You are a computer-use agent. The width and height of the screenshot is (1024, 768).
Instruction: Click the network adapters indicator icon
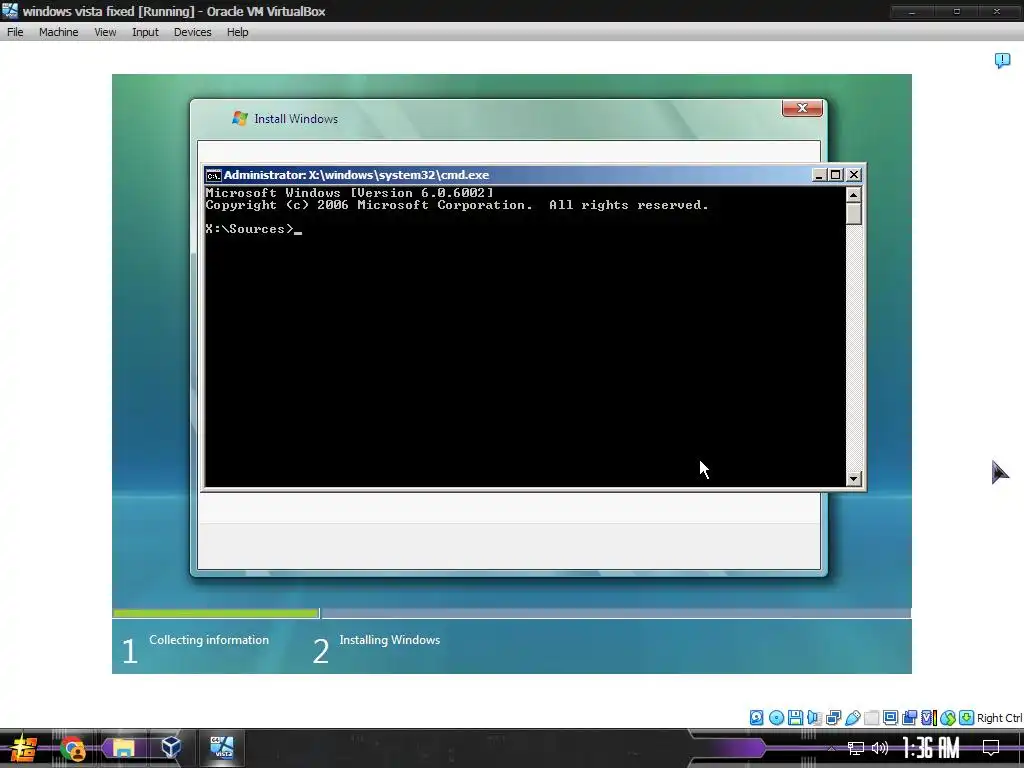[x=833, y=718]
